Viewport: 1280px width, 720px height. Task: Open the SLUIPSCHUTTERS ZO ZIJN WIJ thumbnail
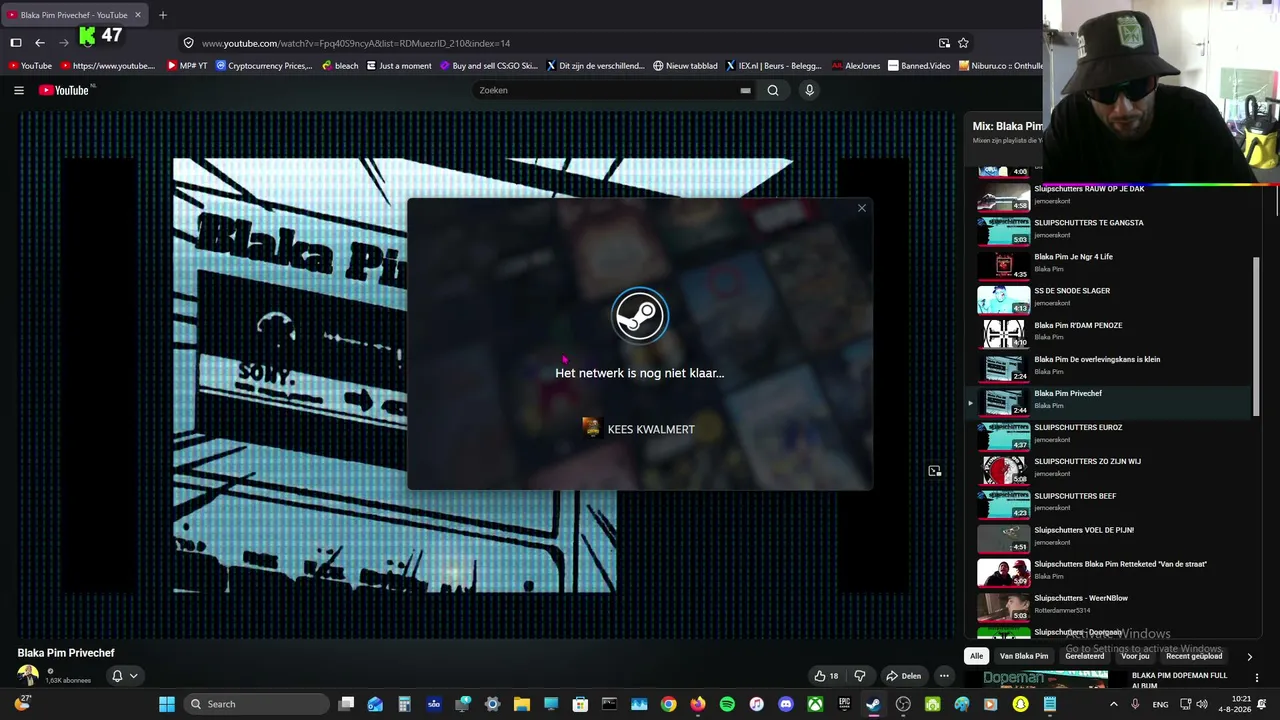pos(1003,470)
